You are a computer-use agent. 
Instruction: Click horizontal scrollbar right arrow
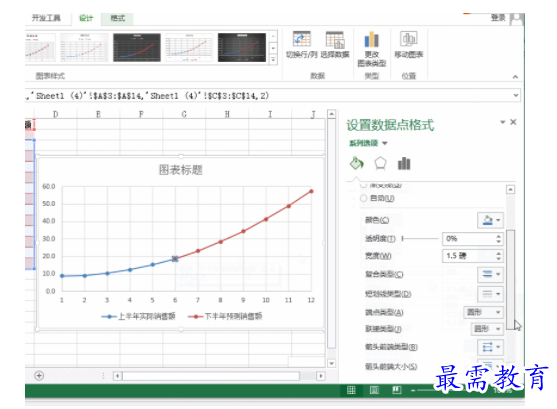(x=321, y=376)
